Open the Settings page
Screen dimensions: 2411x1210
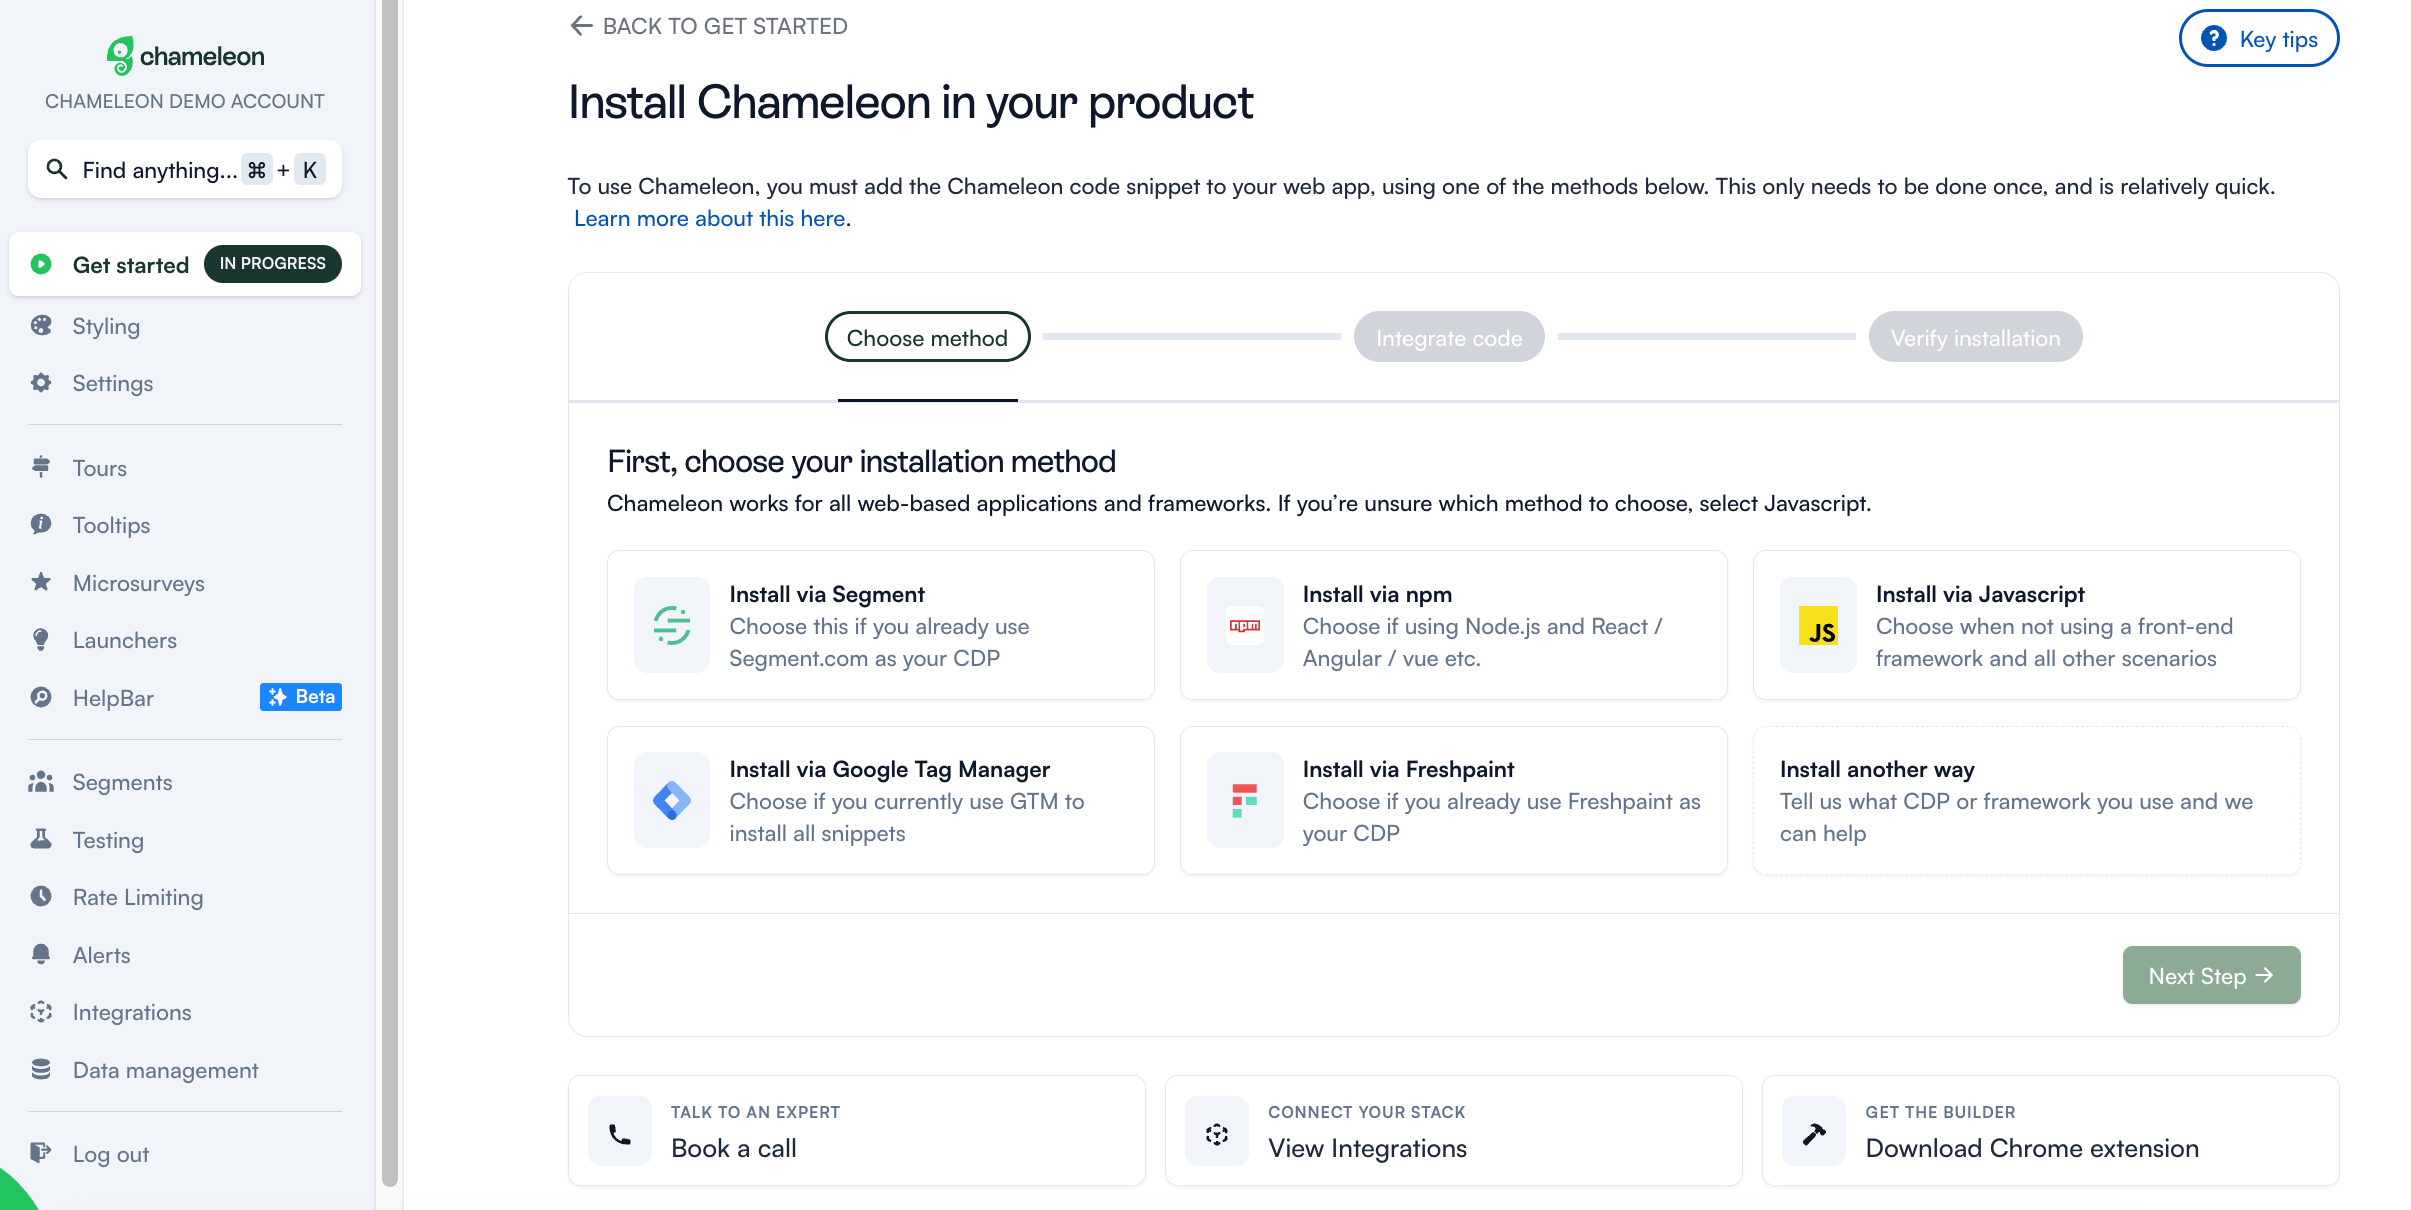pyautogui.click(x=113, y=383)
